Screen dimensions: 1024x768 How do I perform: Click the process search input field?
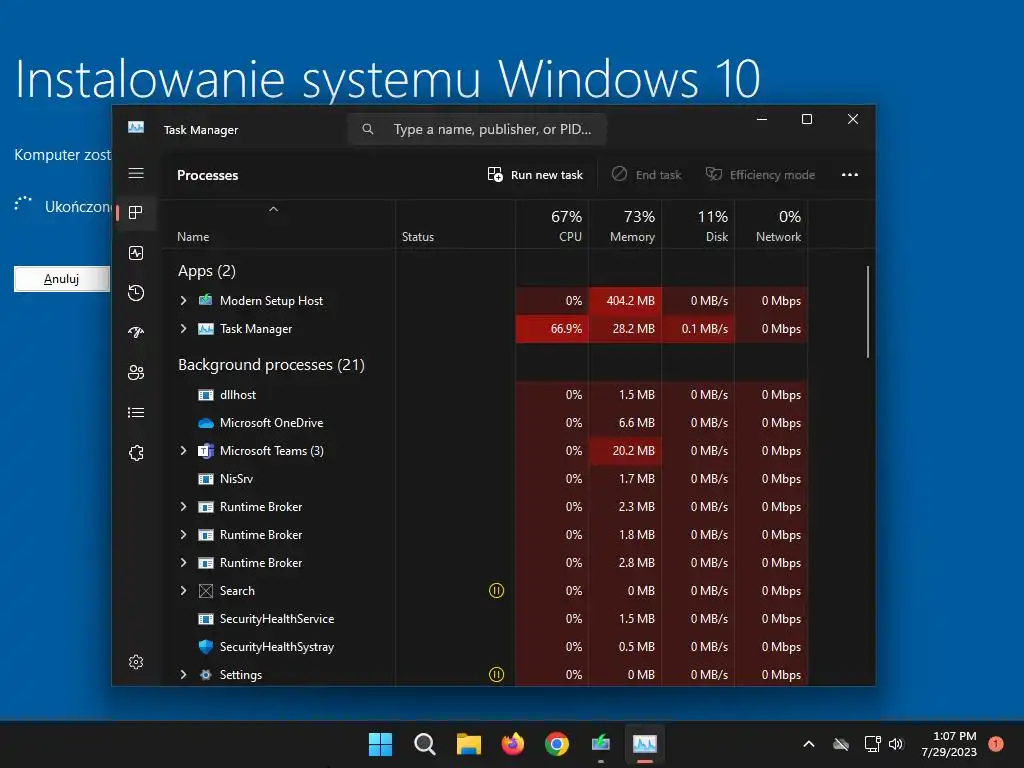477,129
